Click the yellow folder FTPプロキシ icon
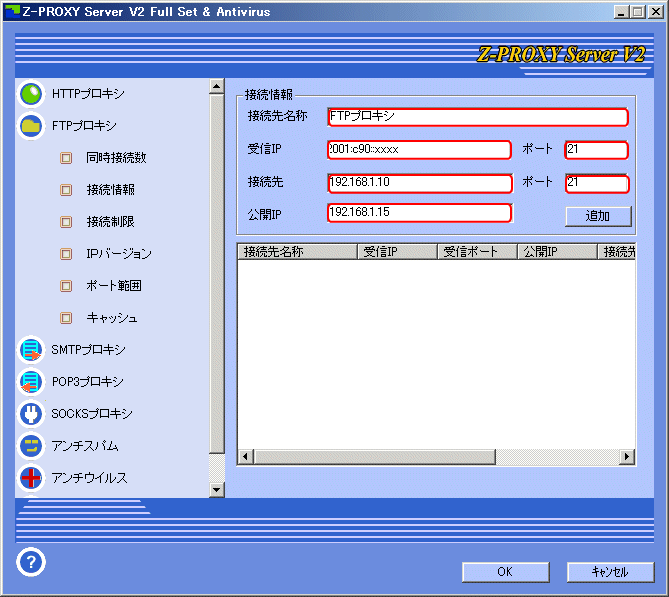669x597 pixels. (x=31, y=126)
